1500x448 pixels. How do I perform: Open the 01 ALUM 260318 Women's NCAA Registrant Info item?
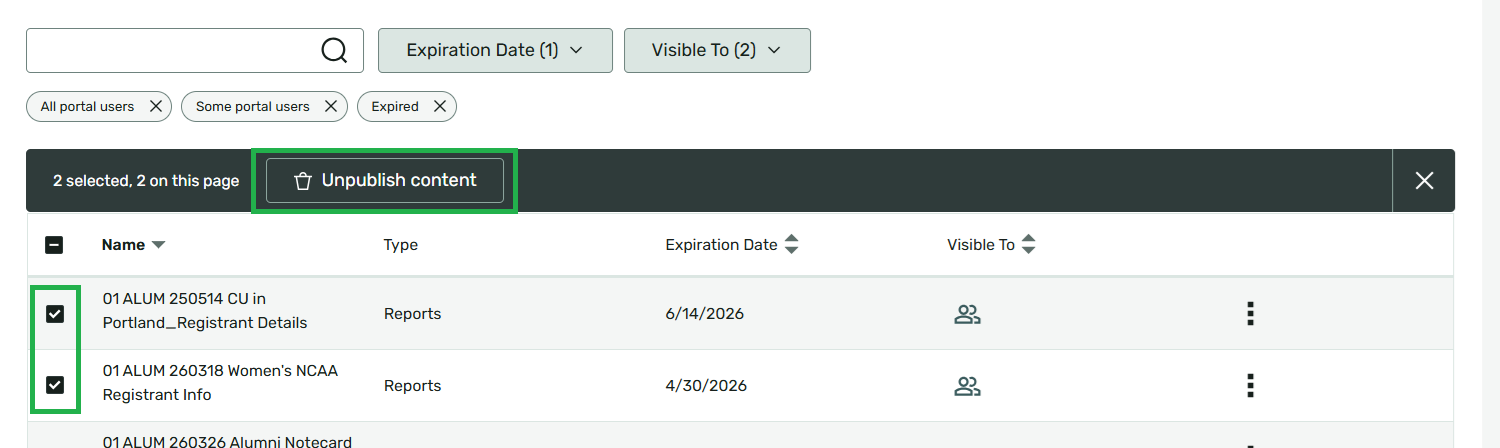[221, 383]
